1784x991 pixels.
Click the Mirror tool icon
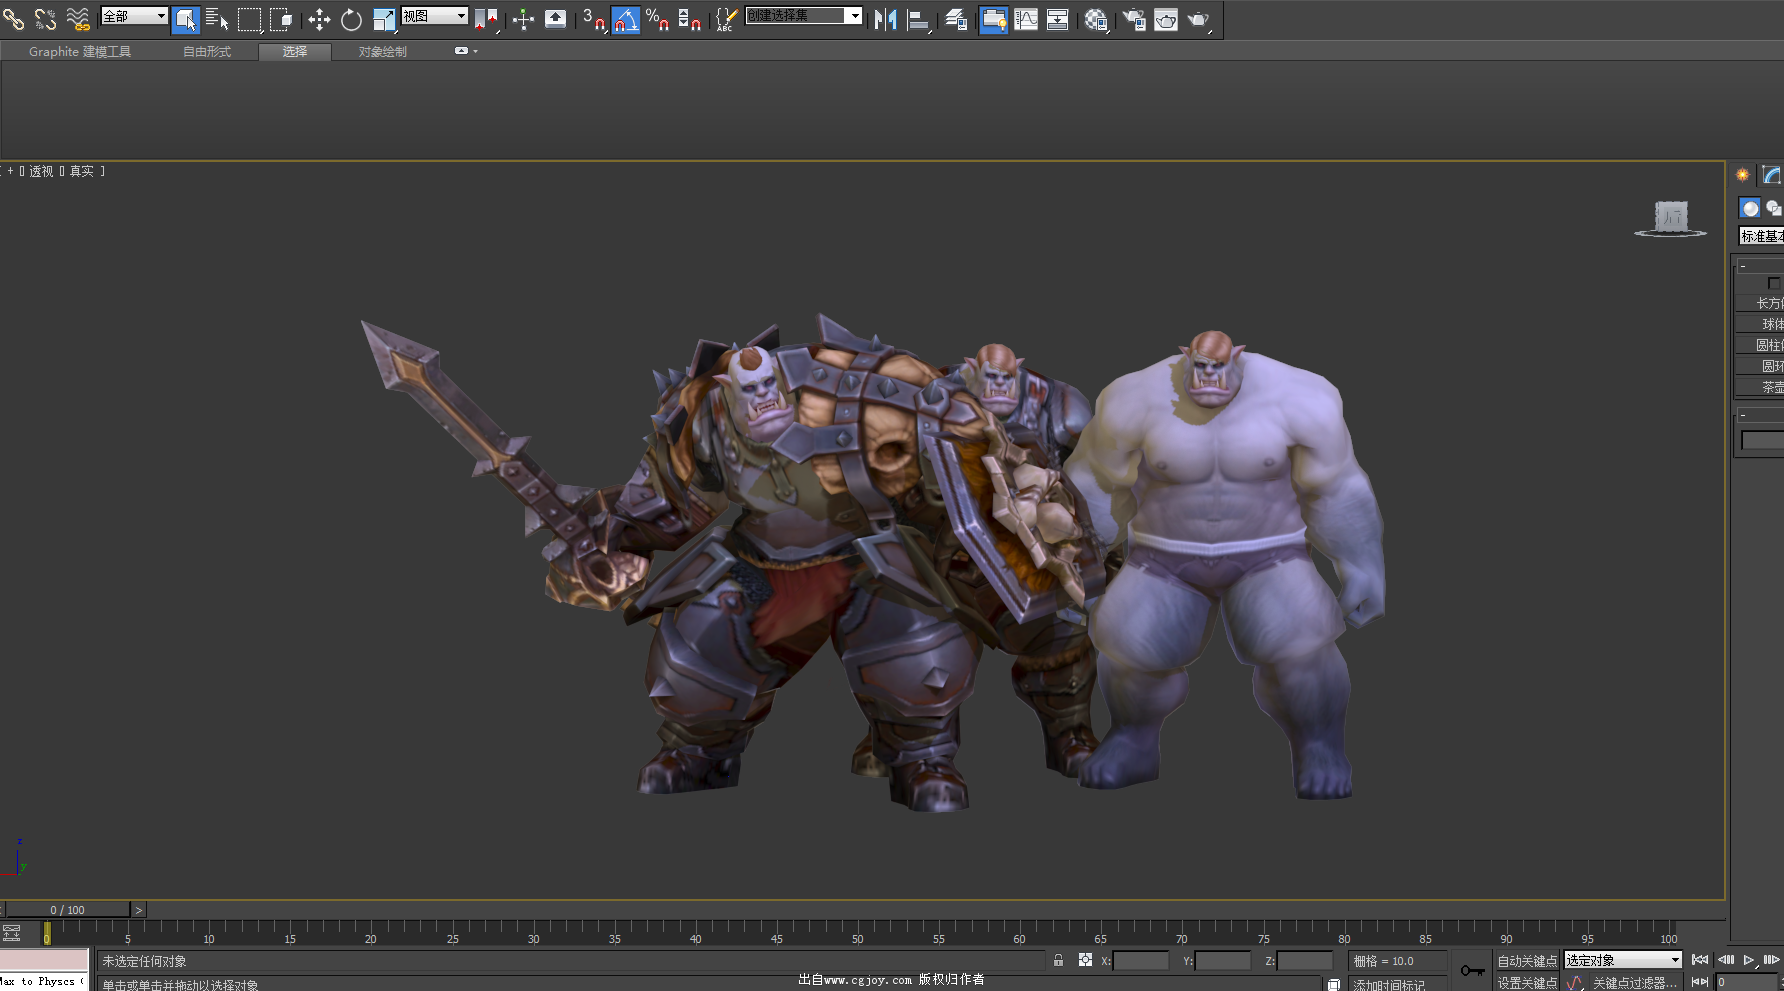885,19
